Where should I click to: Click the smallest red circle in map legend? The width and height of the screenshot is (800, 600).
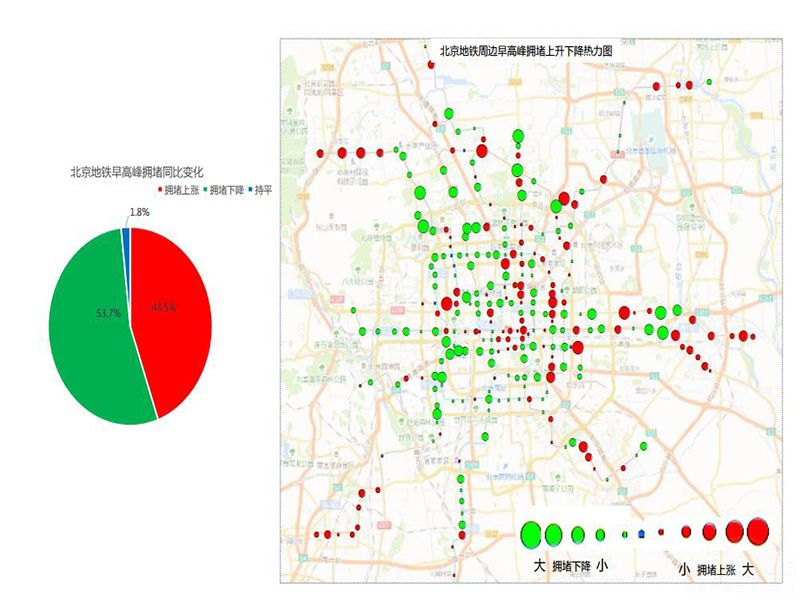[x=661, y=534]
